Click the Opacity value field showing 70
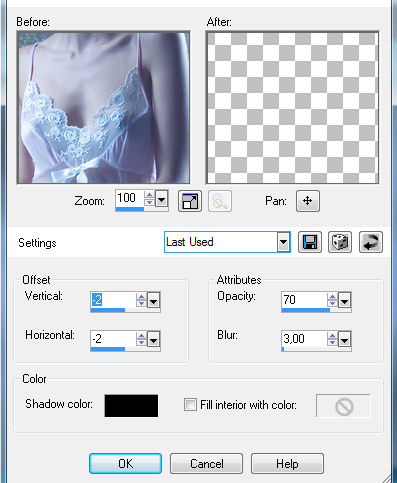Viewport: 397px width, 483px height. pyautogui.click(x=304, y=300)
